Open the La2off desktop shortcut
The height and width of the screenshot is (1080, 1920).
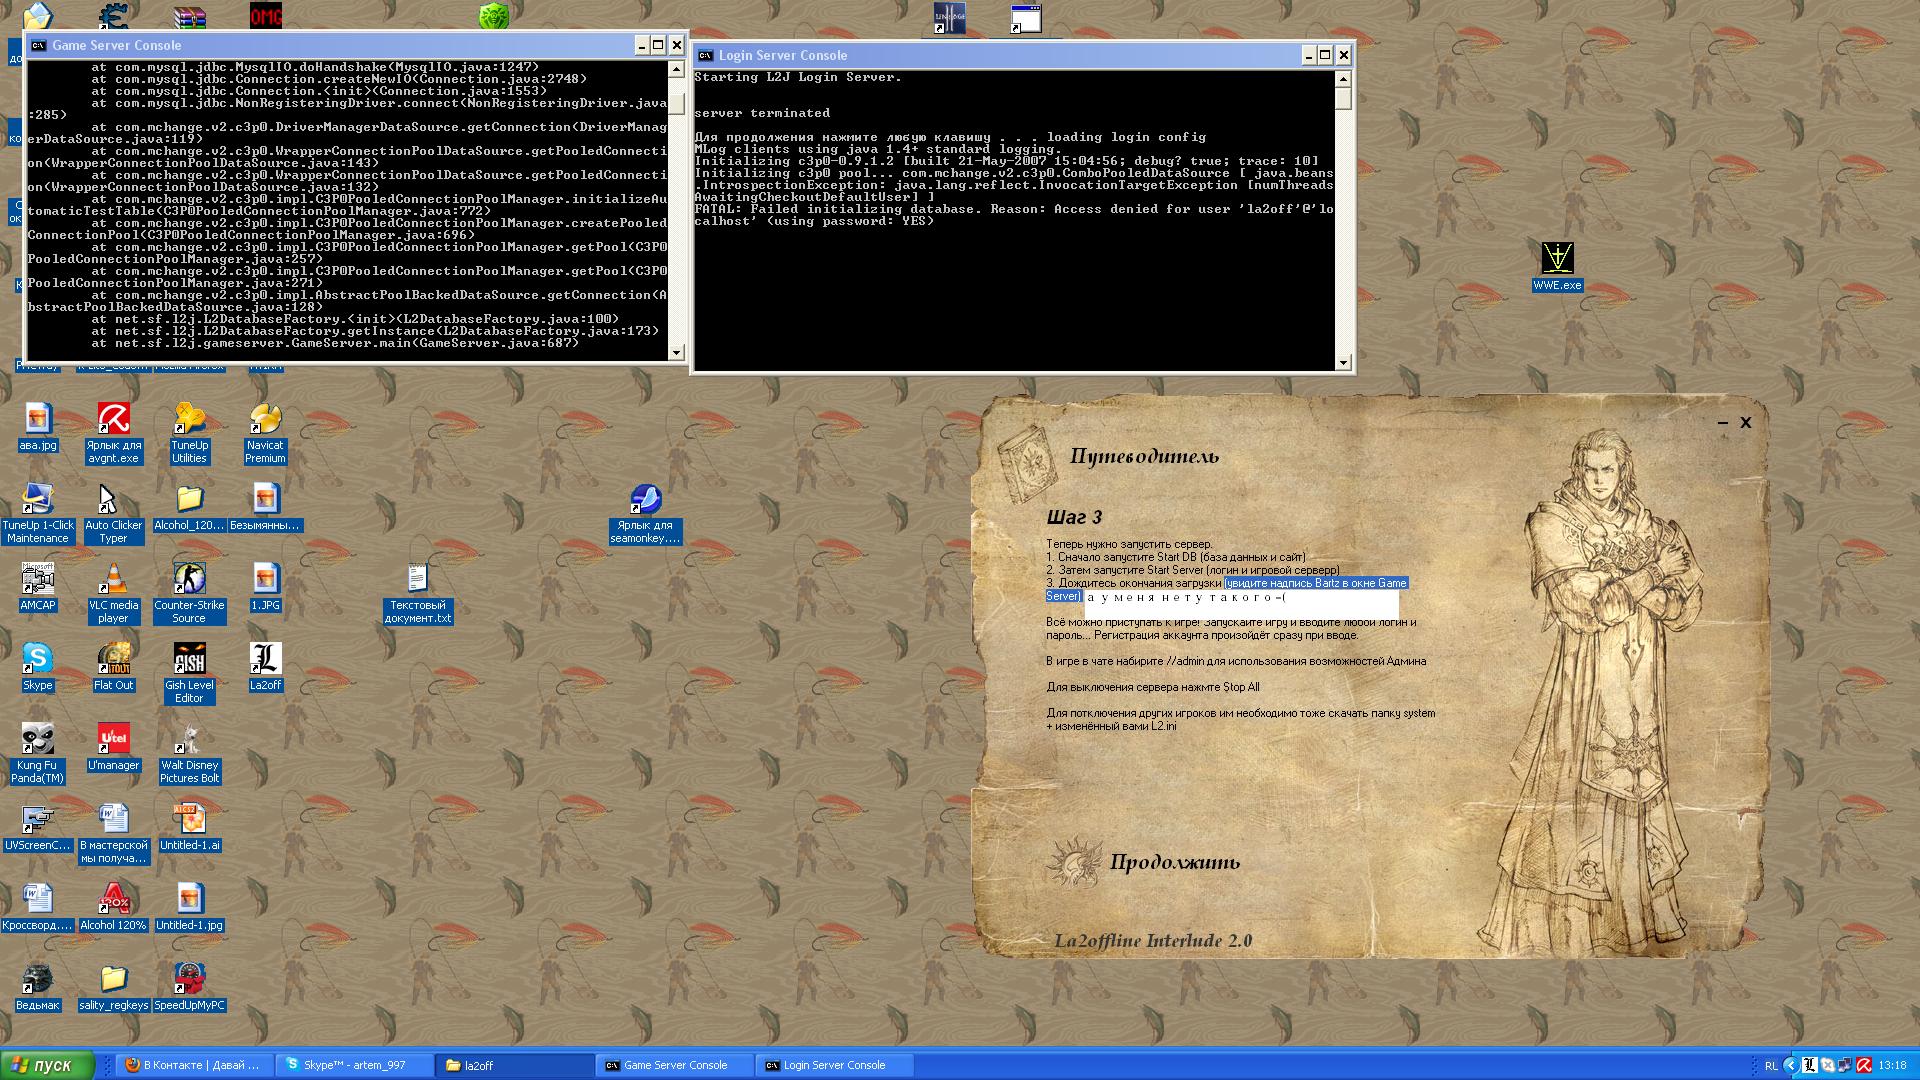pos(265,660)
